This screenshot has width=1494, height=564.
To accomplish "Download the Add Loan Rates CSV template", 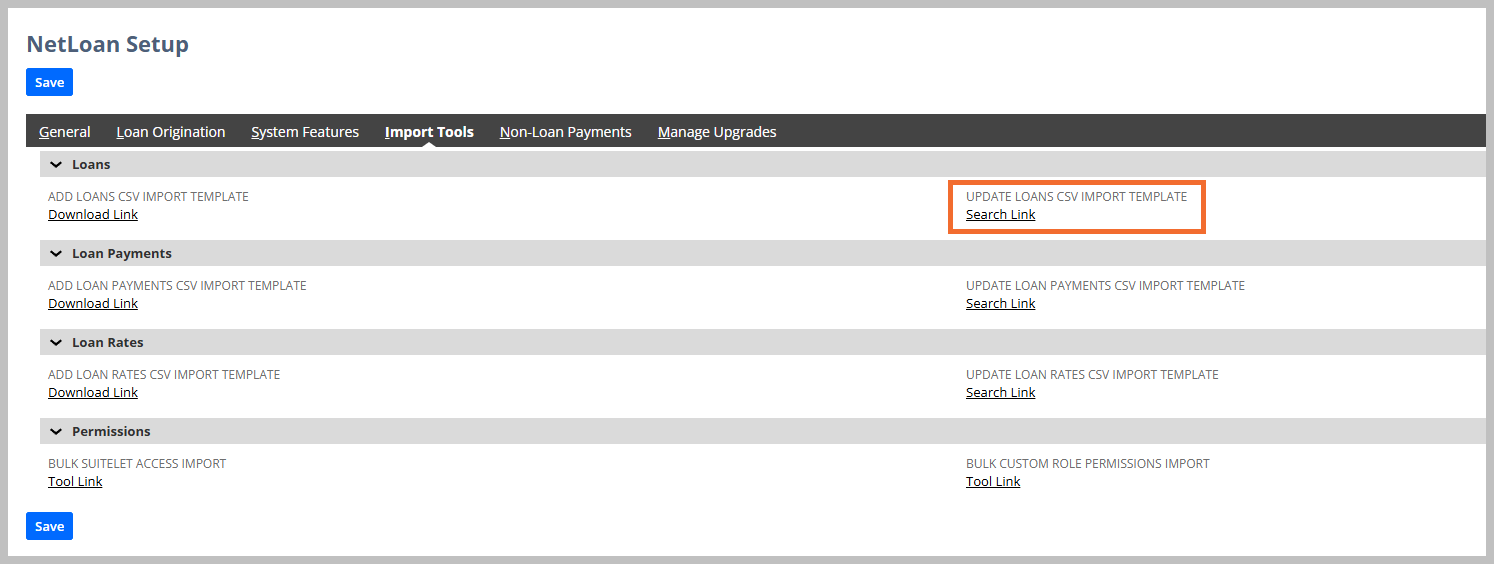I will click(93, 392).
